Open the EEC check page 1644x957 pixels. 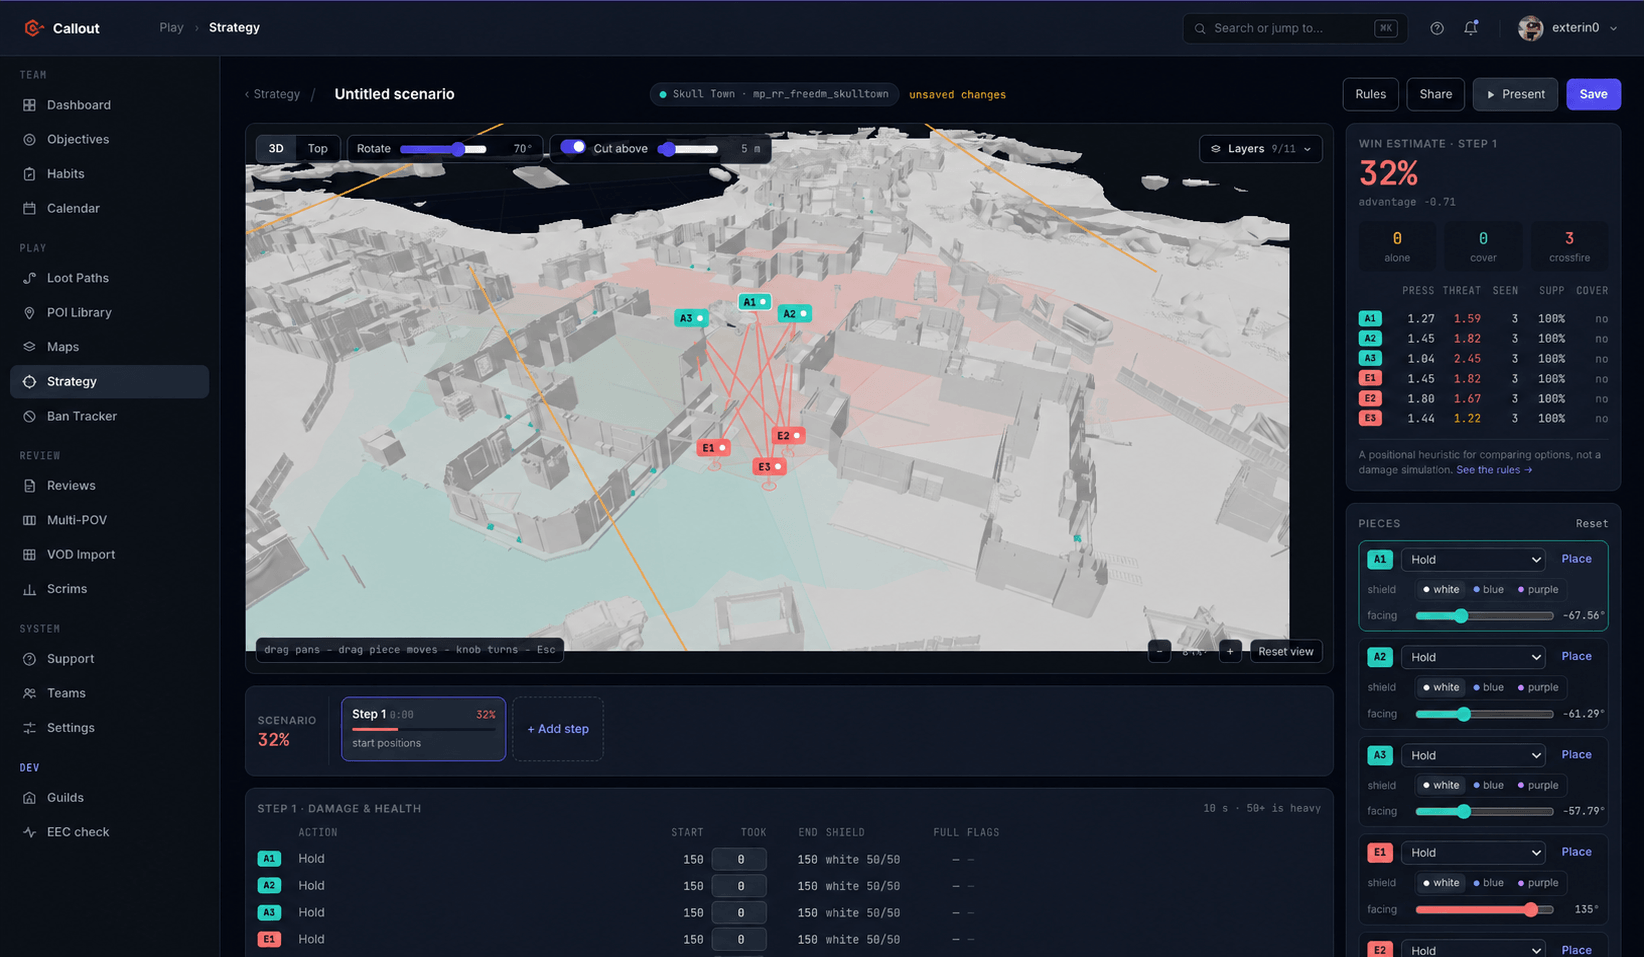(x=109, y=832)
